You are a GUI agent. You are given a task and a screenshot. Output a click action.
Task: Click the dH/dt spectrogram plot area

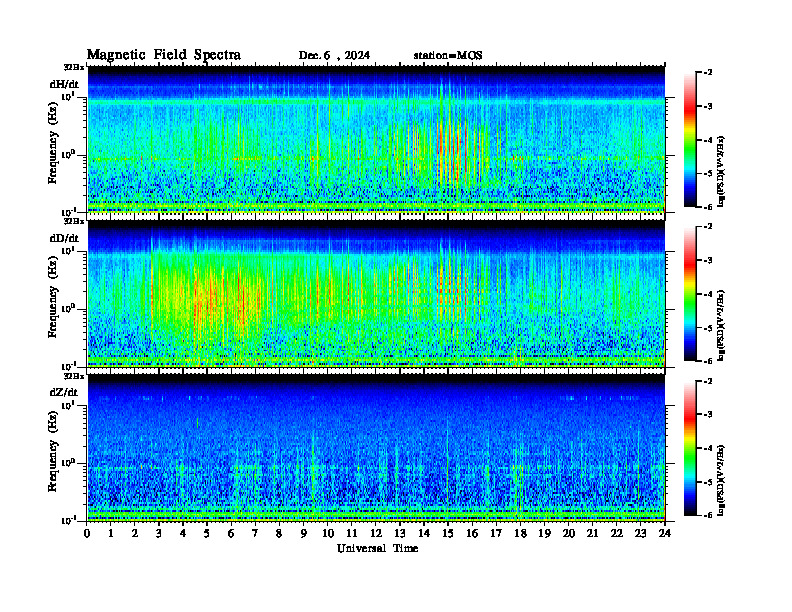pos(376,140)
